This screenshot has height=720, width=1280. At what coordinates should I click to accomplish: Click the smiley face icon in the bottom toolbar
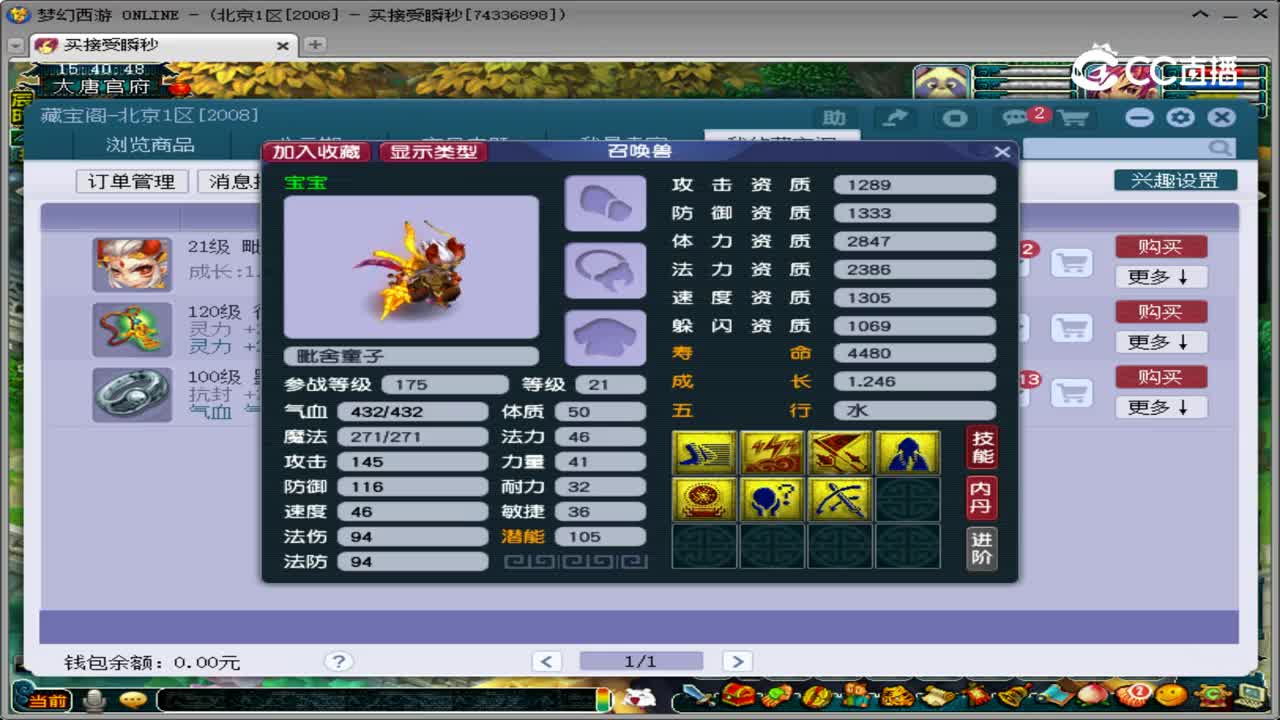[1171, 695]
